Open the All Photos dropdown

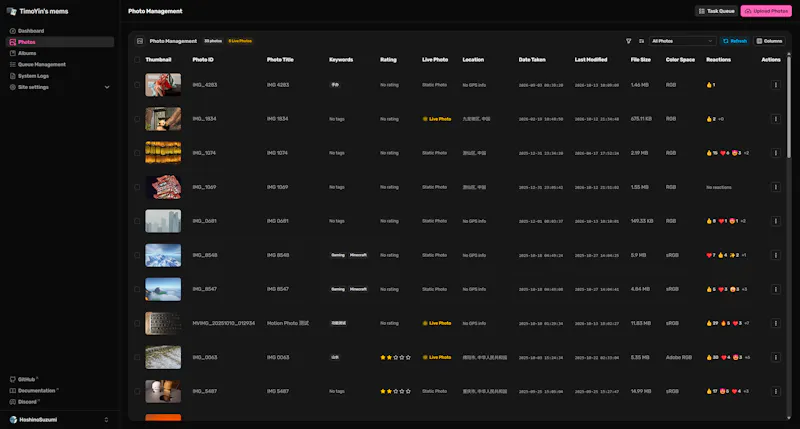[x=682, y=41]
